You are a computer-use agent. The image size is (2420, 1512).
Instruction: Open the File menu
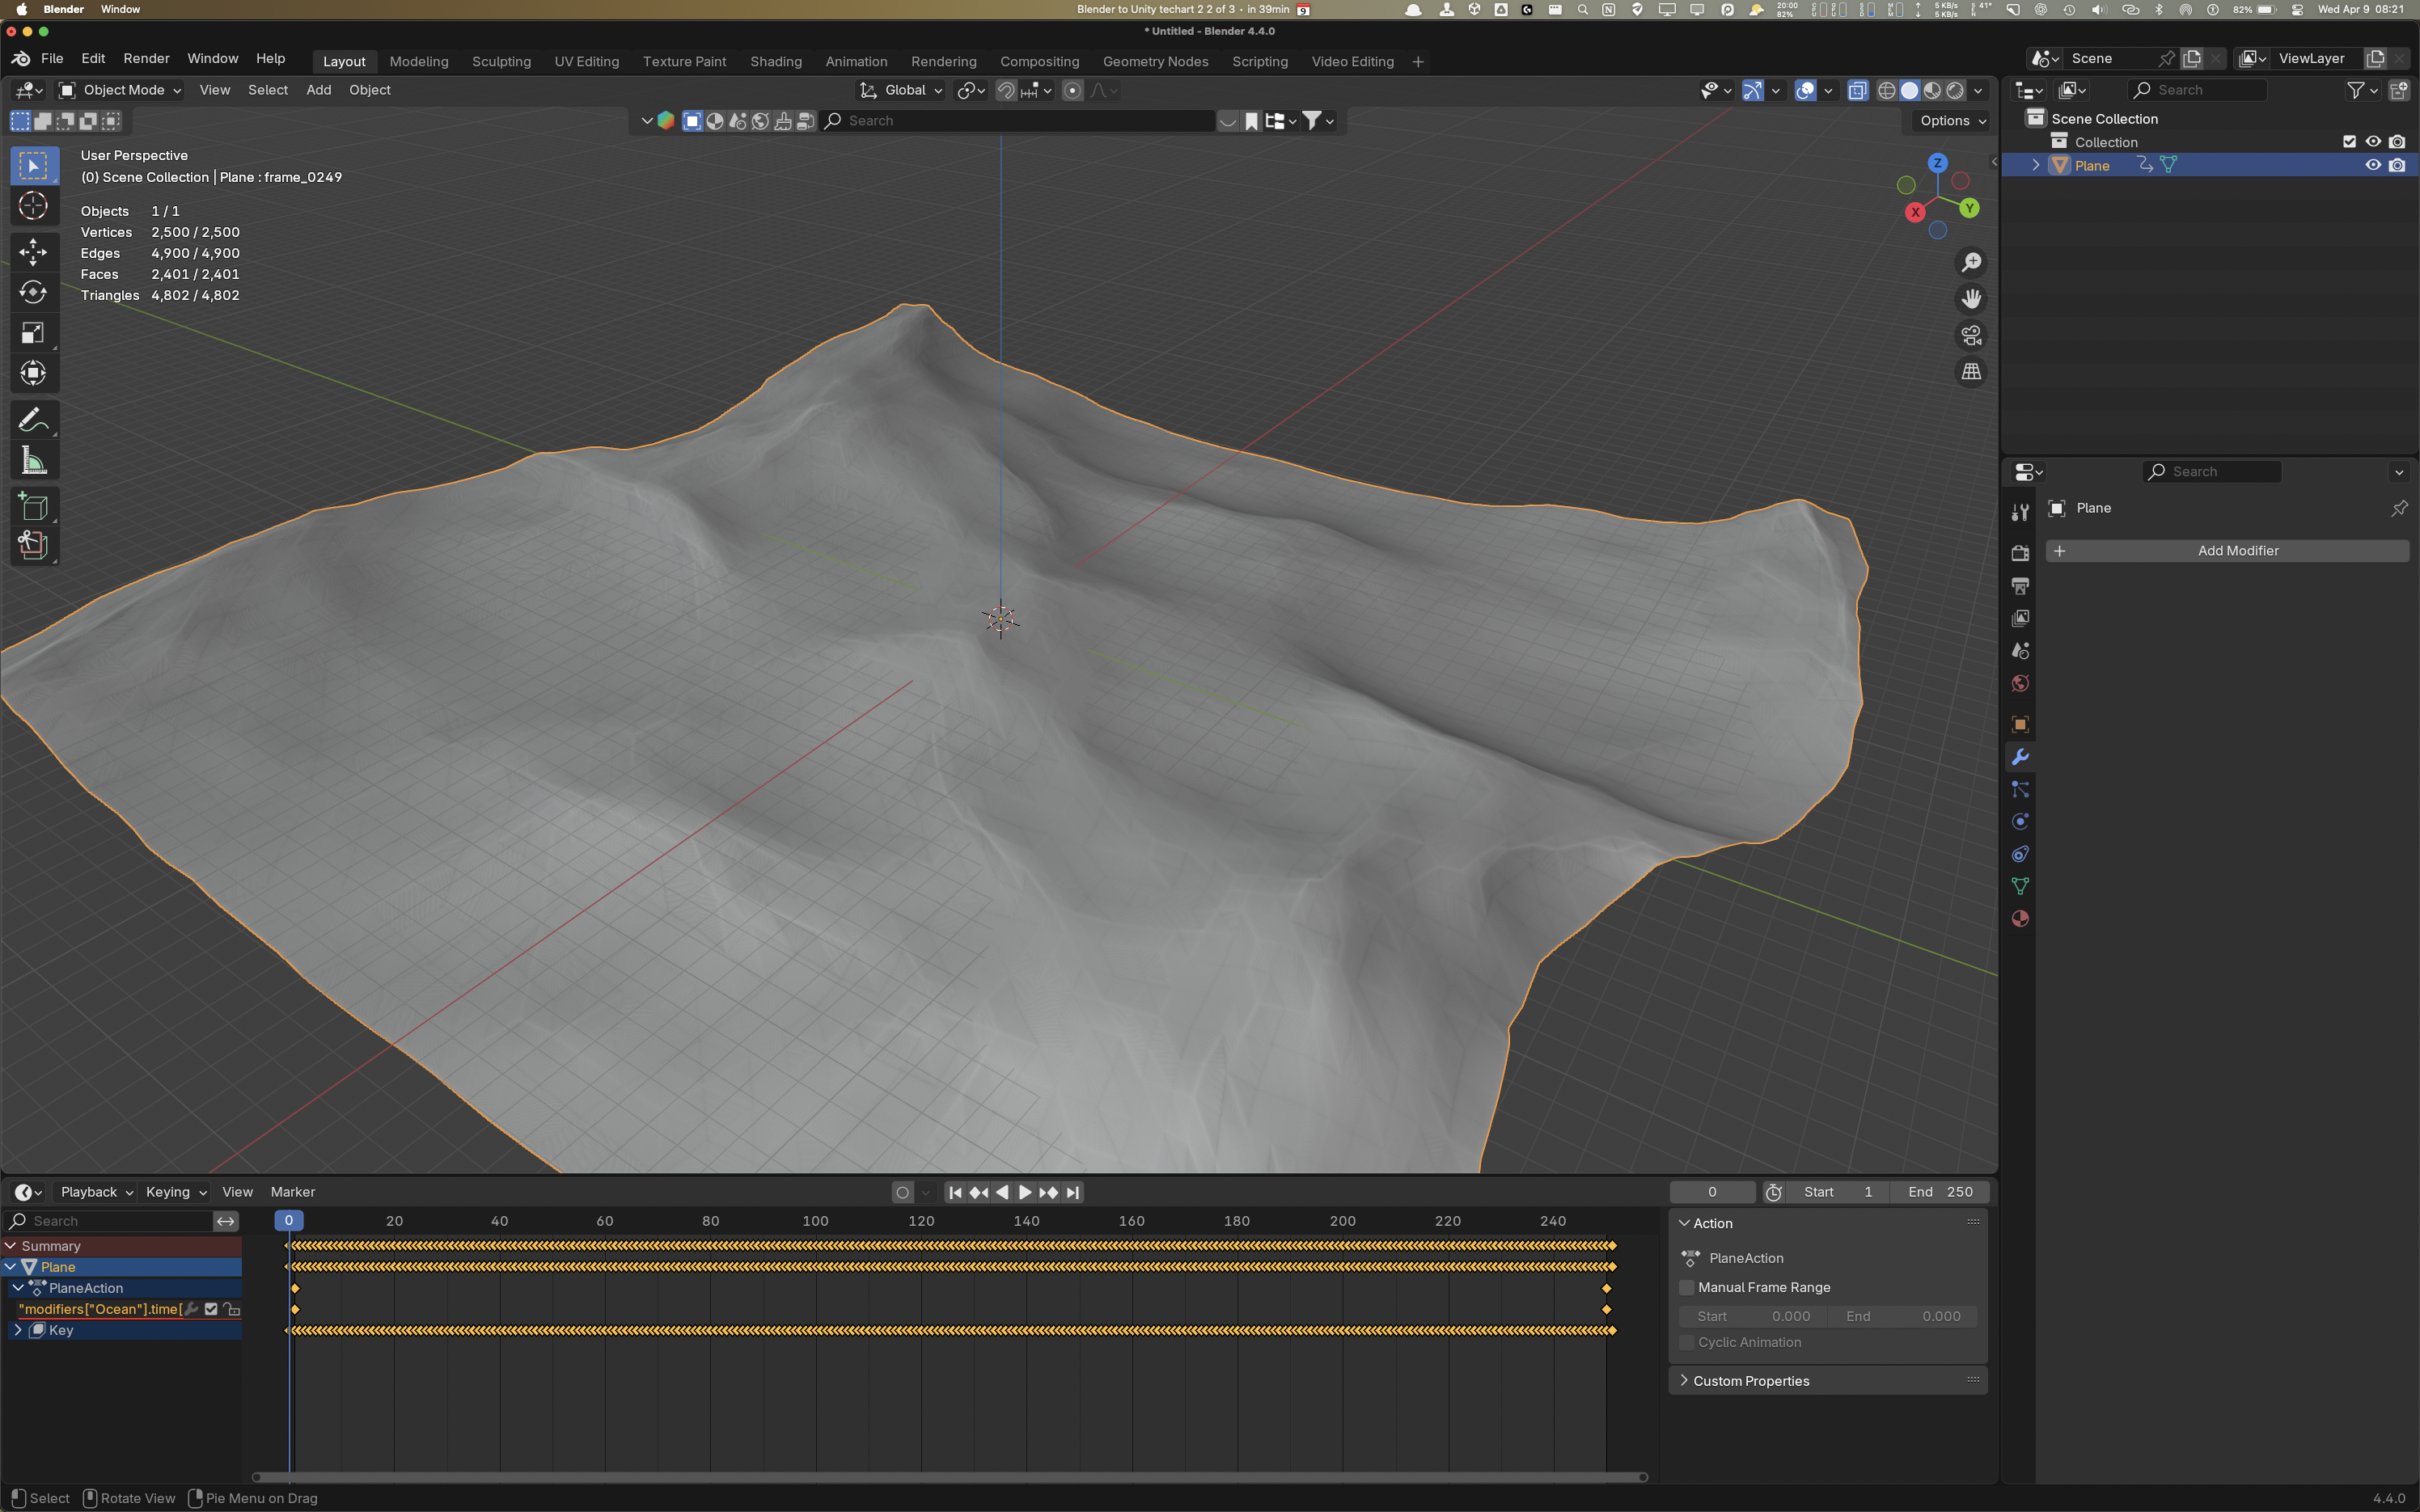tap(52, 59)
